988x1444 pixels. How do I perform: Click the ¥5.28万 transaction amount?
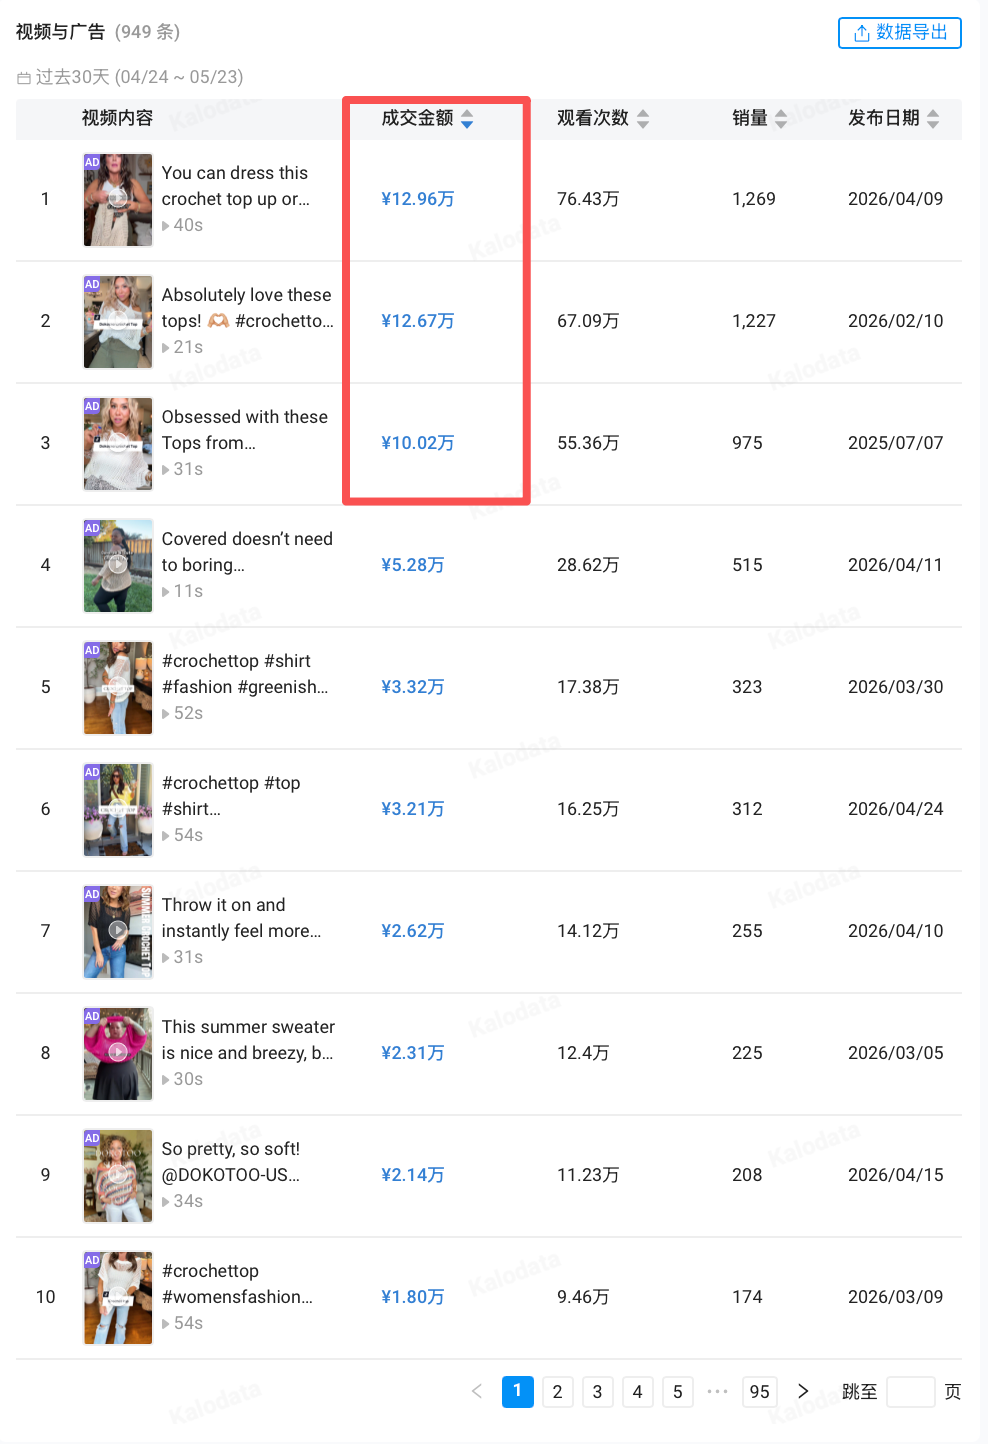pos(413,565)
